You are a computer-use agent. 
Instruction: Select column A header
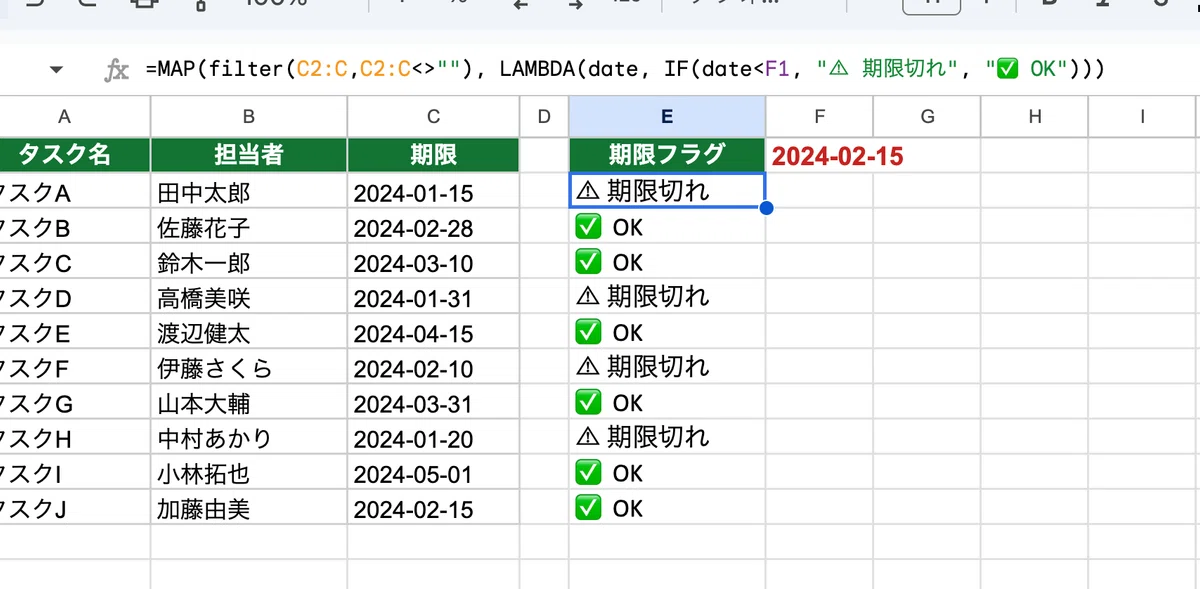pyautogui.click(x=65, y=117)
